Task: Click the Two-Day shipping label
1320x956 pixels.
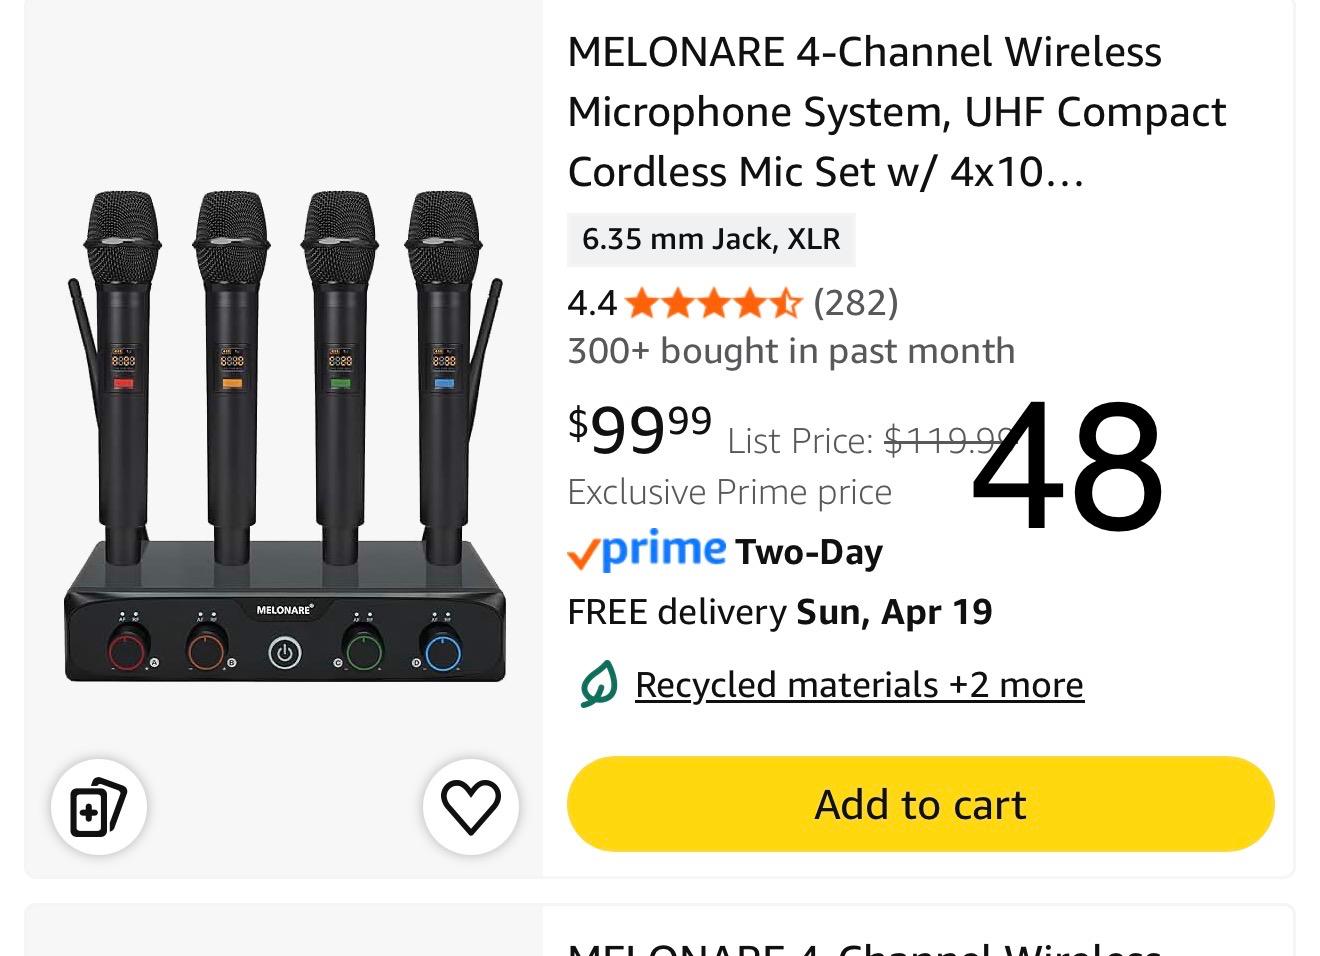Action: click(x=809, y=552)
